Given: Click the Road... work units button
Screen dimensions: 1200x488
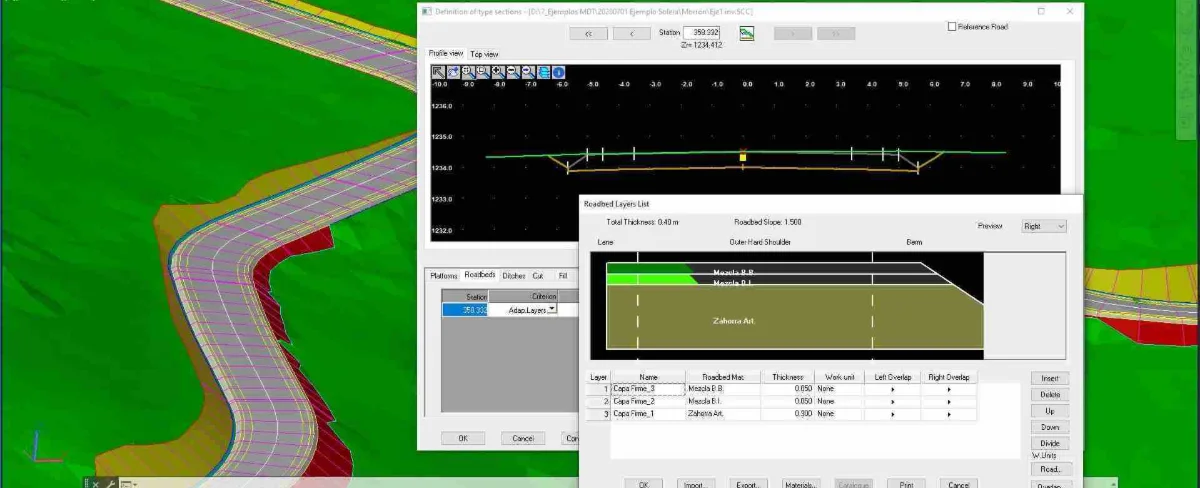Looking at the screenshot, I should pos(1050,469).
